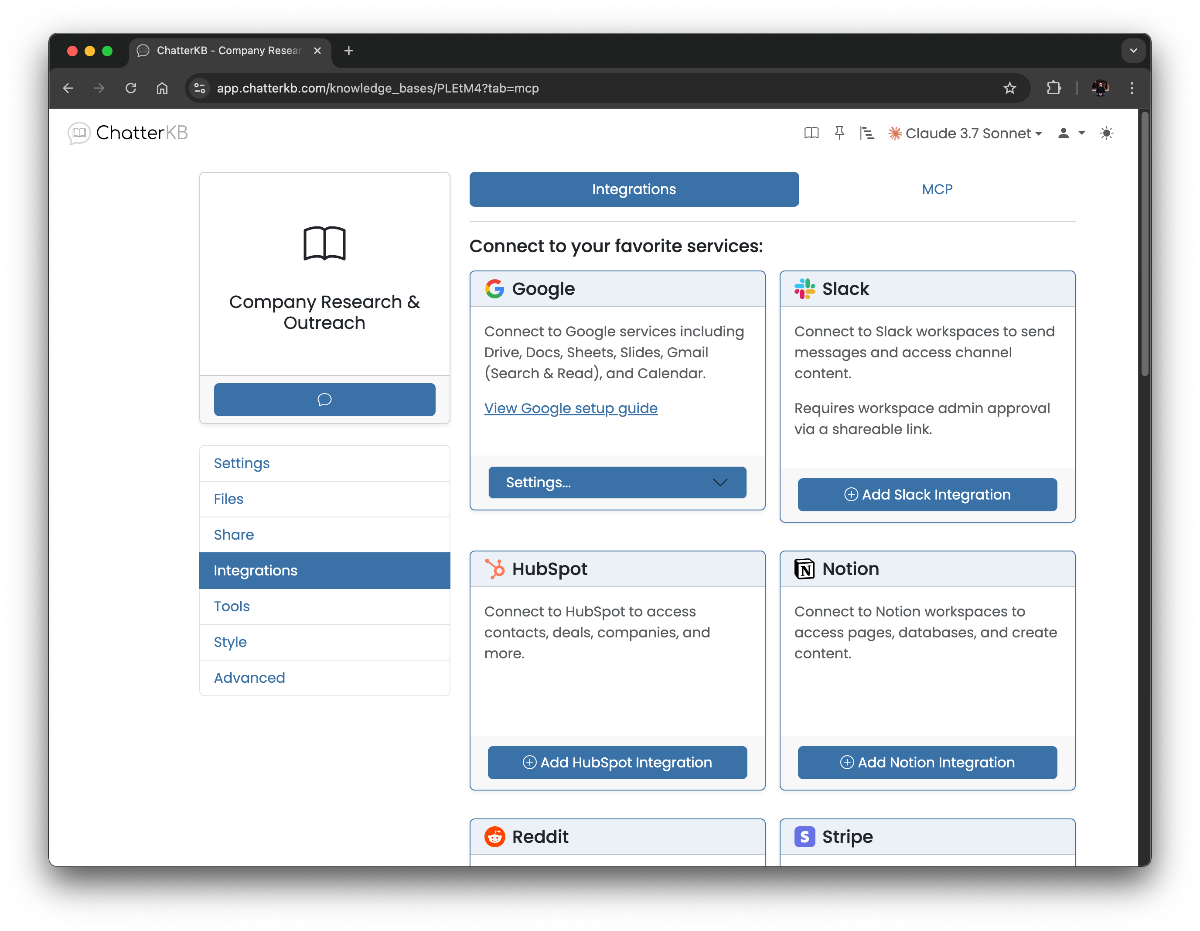Click the Reddit logo icon

point(495,837)
